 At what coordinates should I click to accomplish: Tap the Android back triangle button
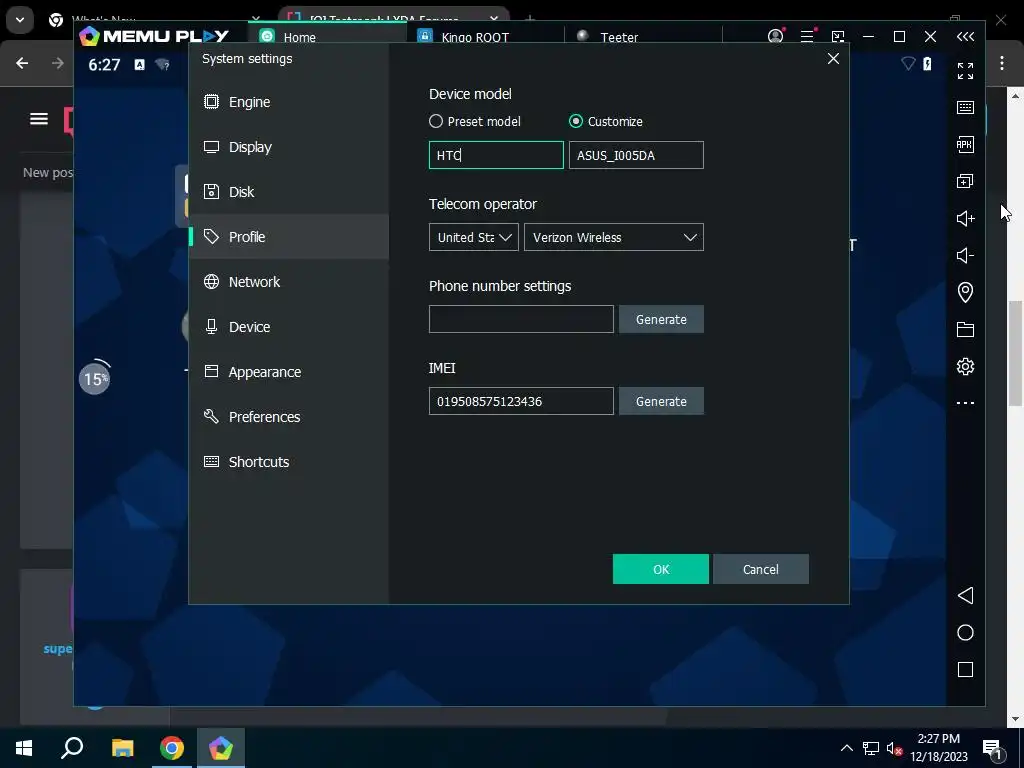click(x=965, y=596)
